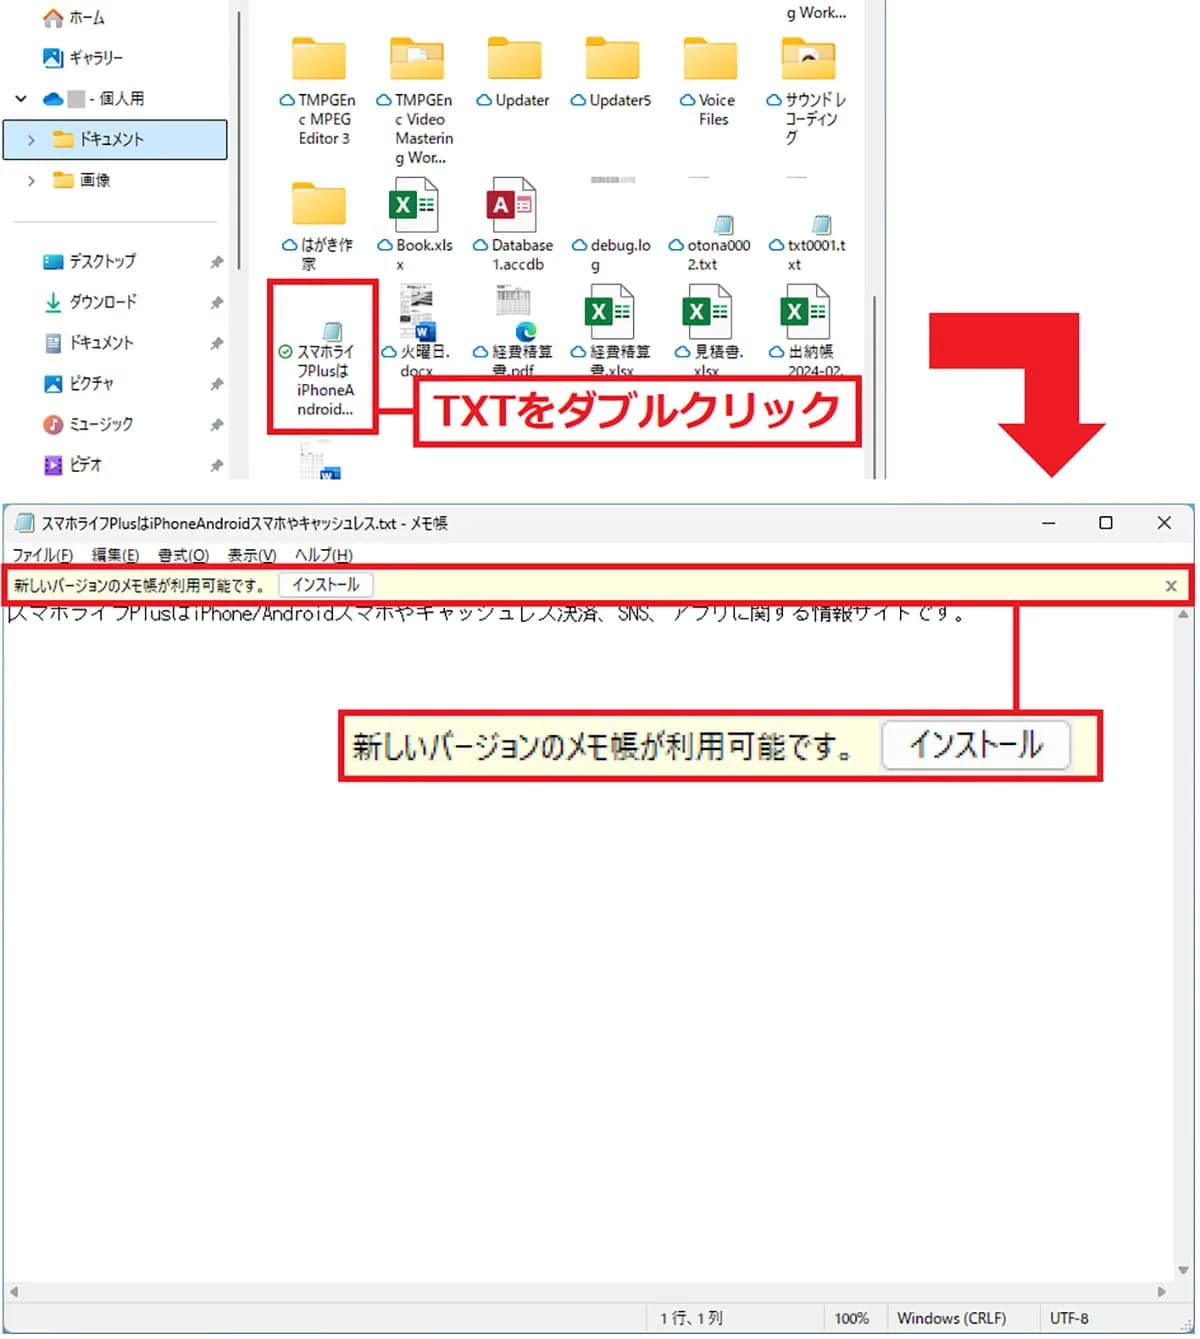Image resolution: width=1200 pixels, height=1339 pixels.
Task: Click the インストール button in notification bar
Action: click(325, 585)
